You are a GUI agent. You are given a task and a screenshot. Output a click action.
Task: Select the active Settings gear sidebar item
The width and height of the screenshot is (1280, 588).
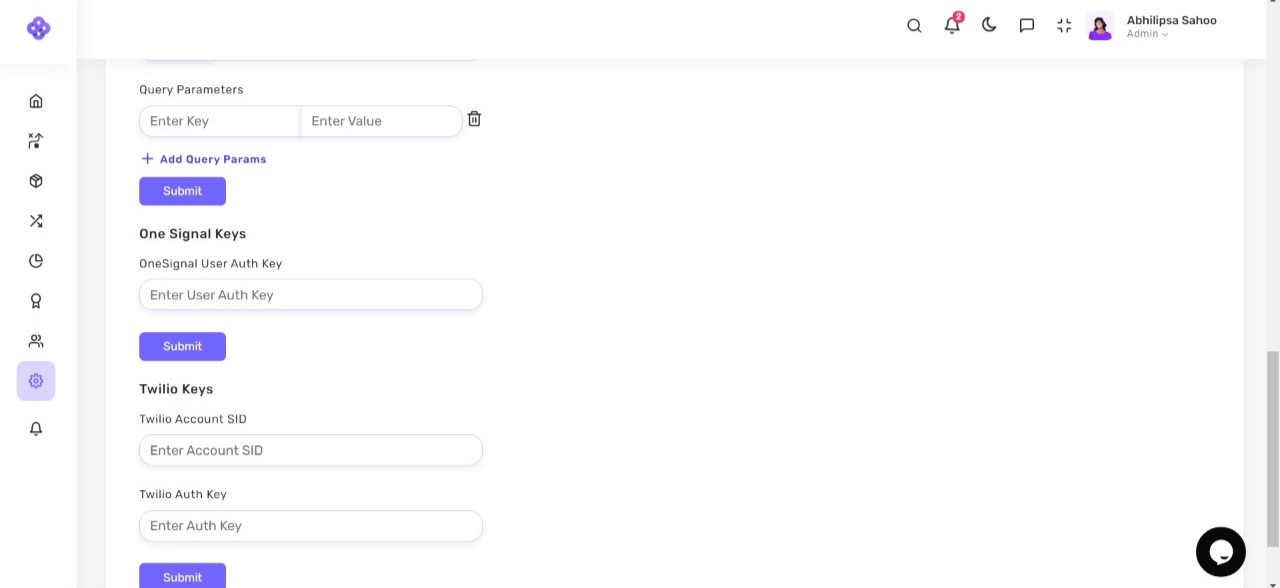(36, 381)
